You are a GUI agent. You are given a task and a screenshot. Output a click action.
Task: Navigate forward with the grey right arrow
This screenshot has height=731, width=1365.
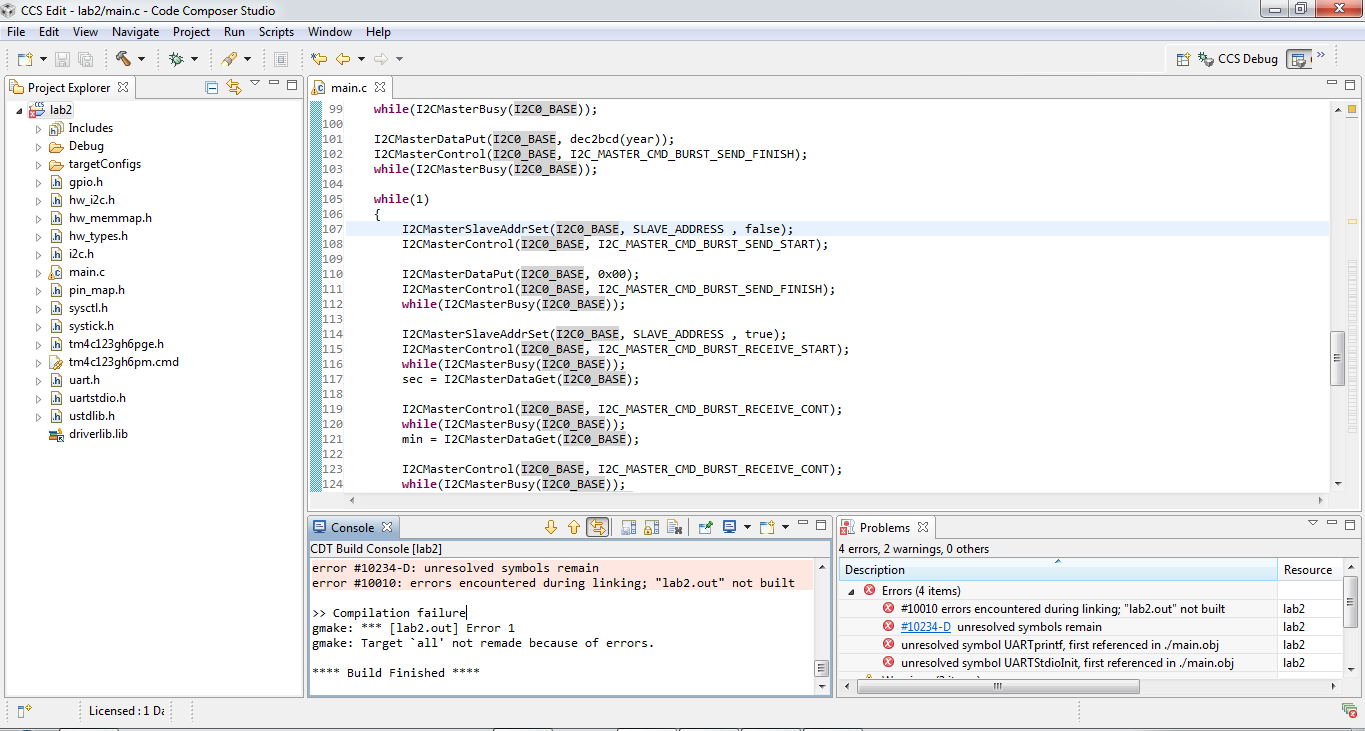[x=381, y=59]
